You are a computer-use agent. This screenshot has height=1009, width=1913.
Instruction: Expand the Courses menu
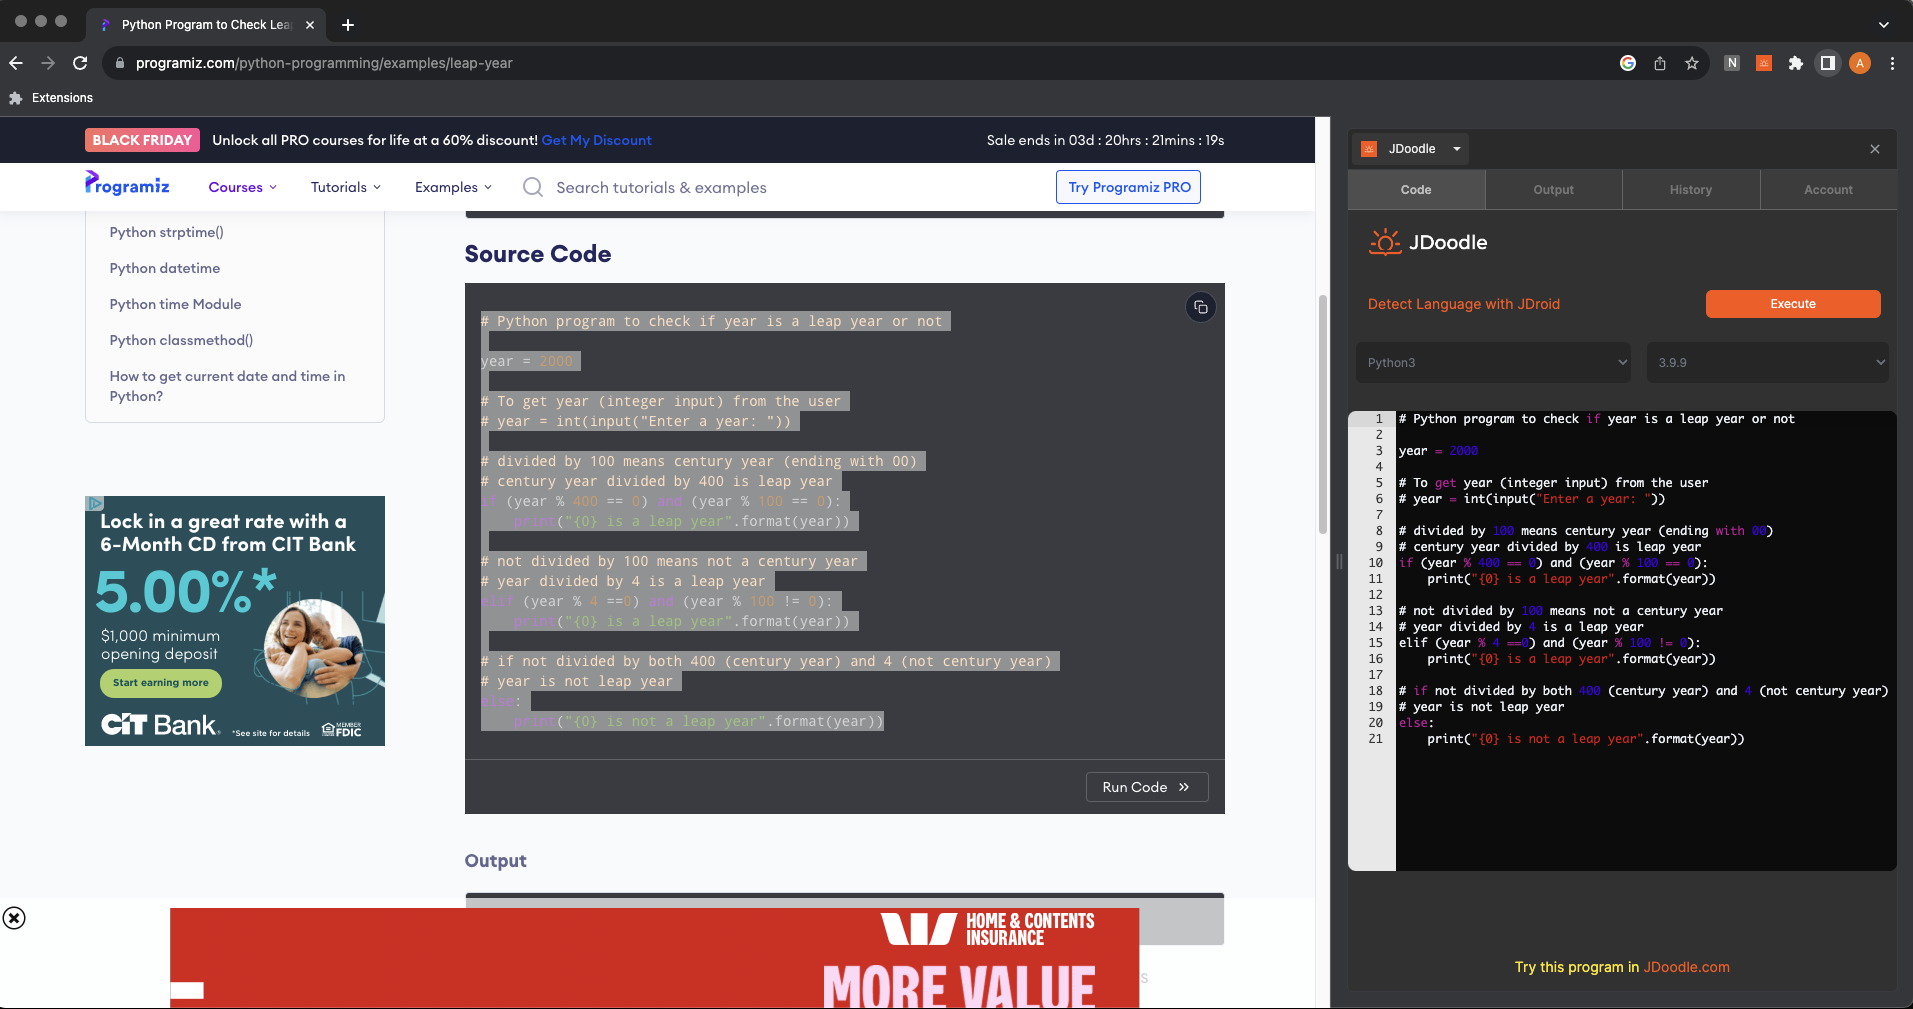point(243,187)
